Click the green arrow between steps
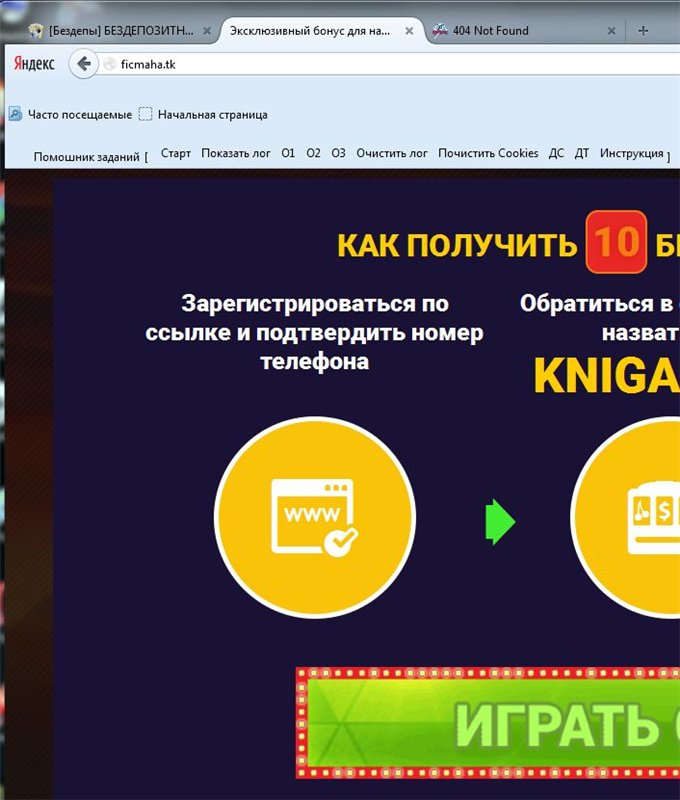This screenshot has width=680, height=800. (499, 521)
